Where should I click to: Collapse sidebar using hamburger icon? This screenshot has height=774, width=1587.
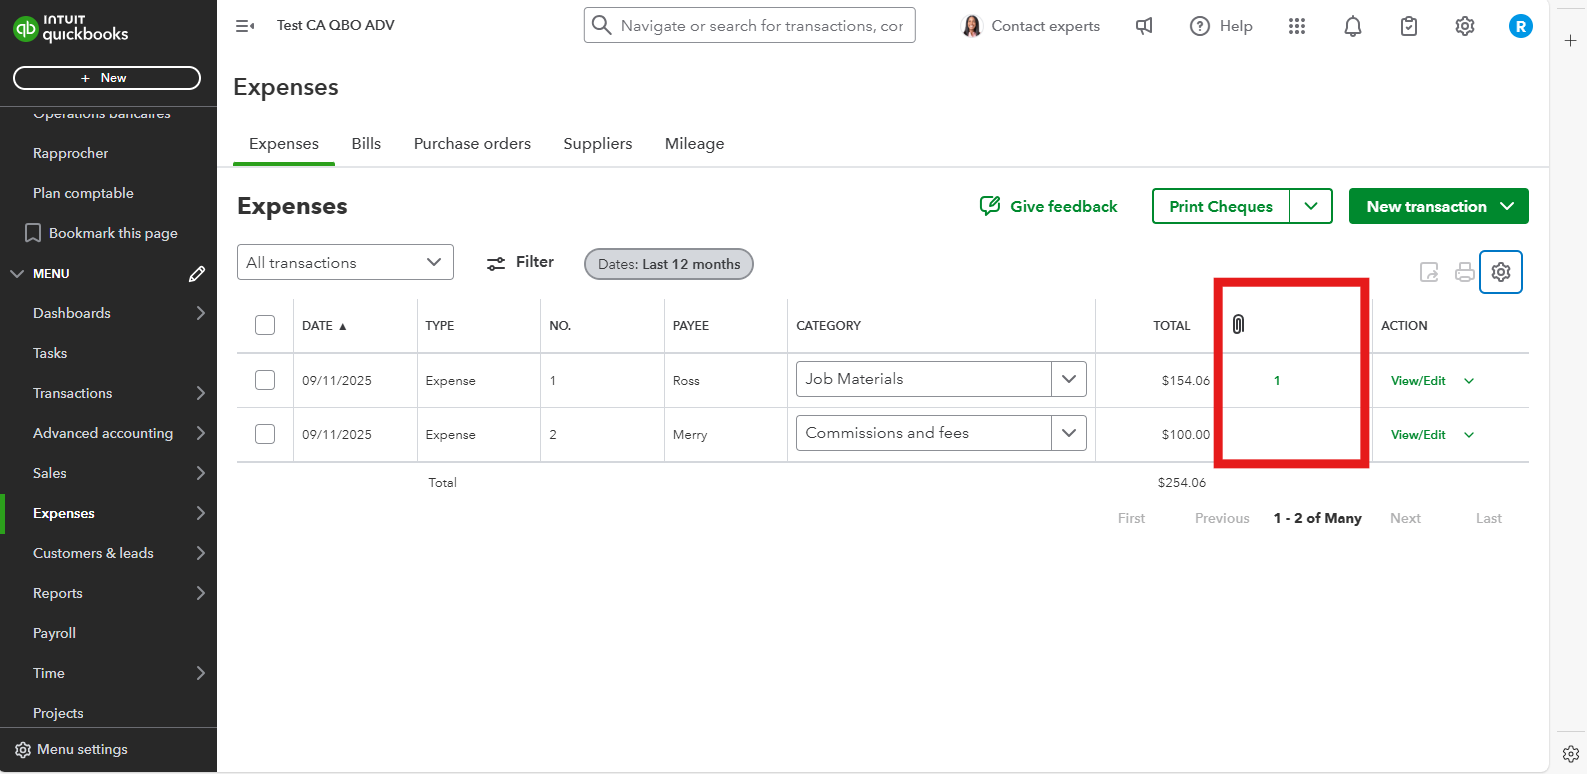coord(244,26)
